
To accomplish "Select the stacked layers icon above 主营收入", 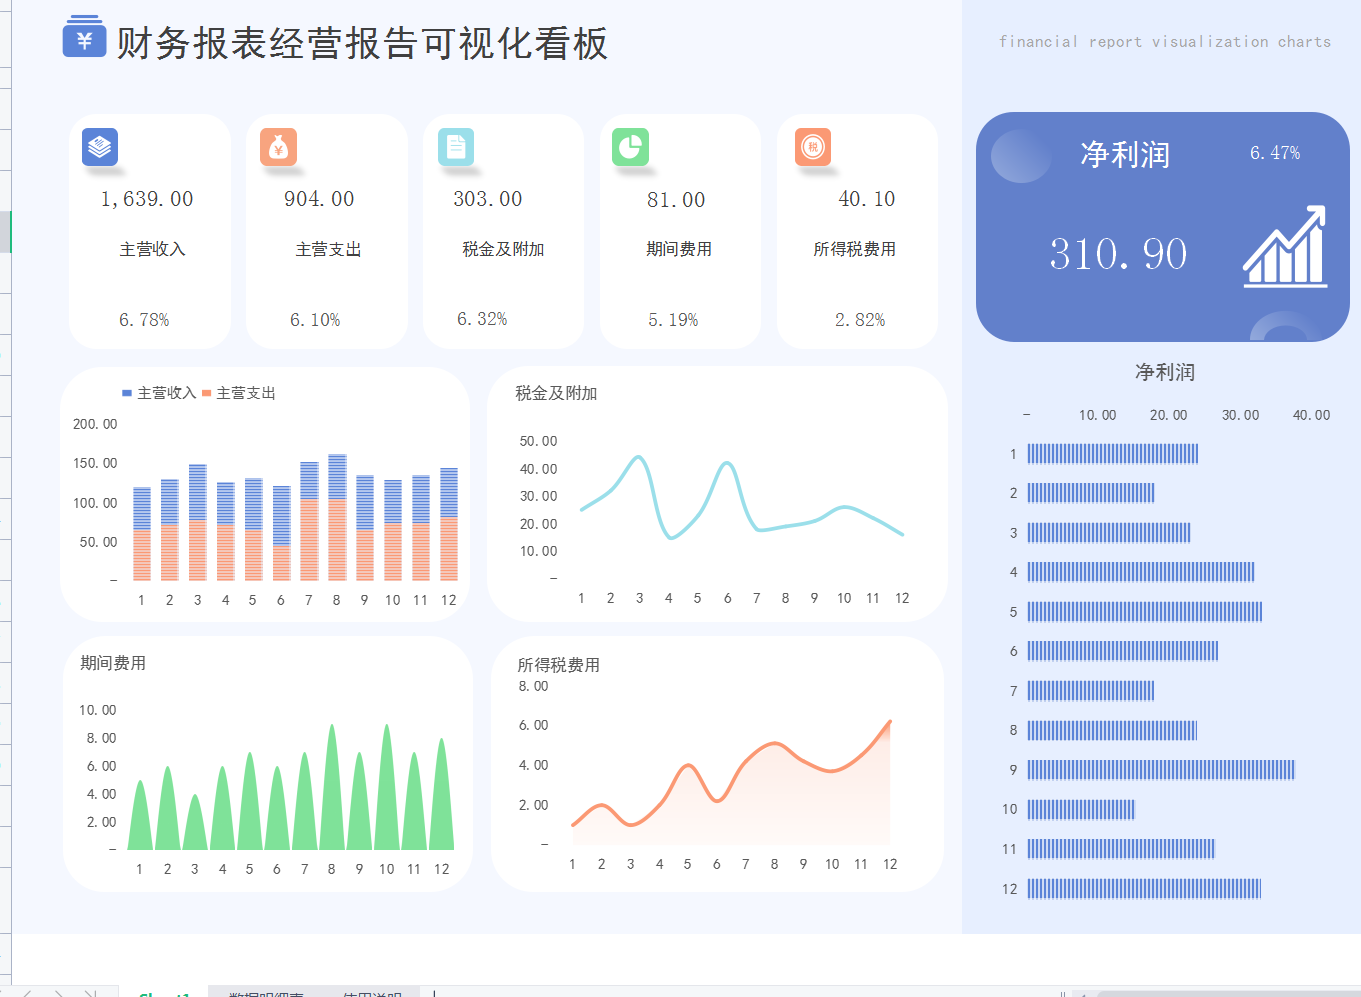I will [99, 146].
